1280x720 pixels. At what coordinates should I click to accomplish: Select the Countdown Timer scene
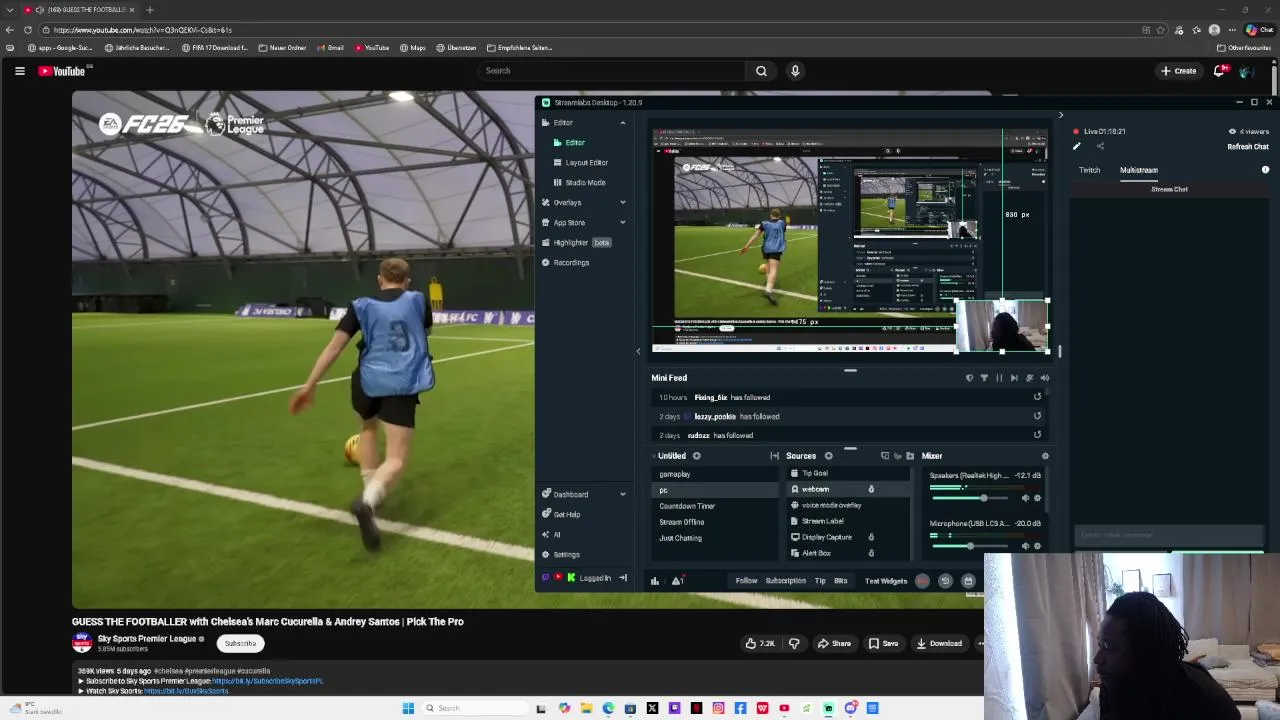point(714,506)
